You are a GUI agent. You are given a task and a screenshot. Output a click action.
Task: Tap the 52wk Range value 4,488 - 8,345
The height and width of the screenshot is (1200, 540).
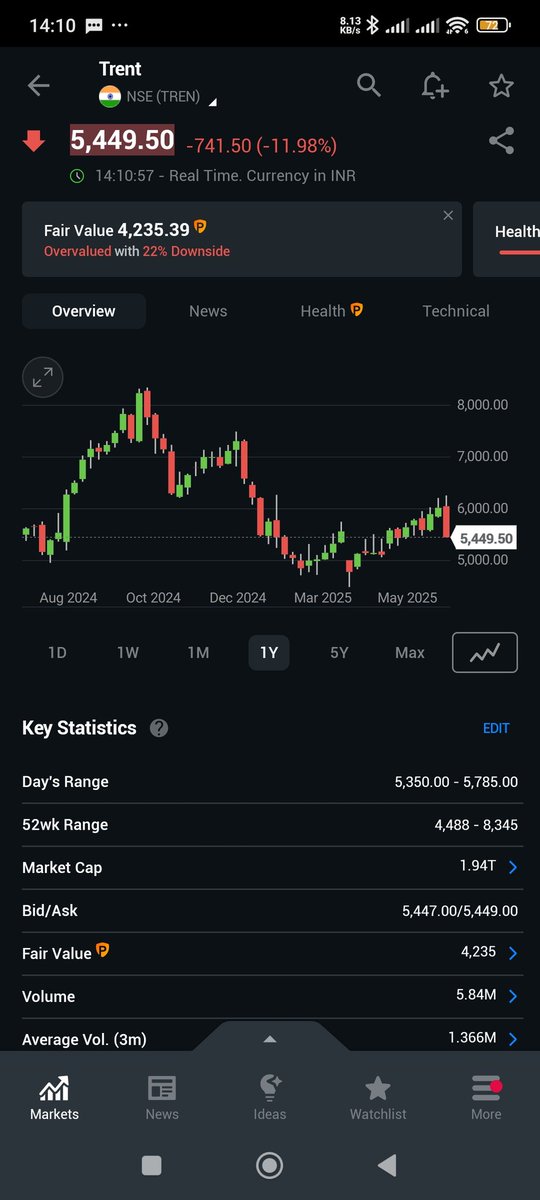476,825
